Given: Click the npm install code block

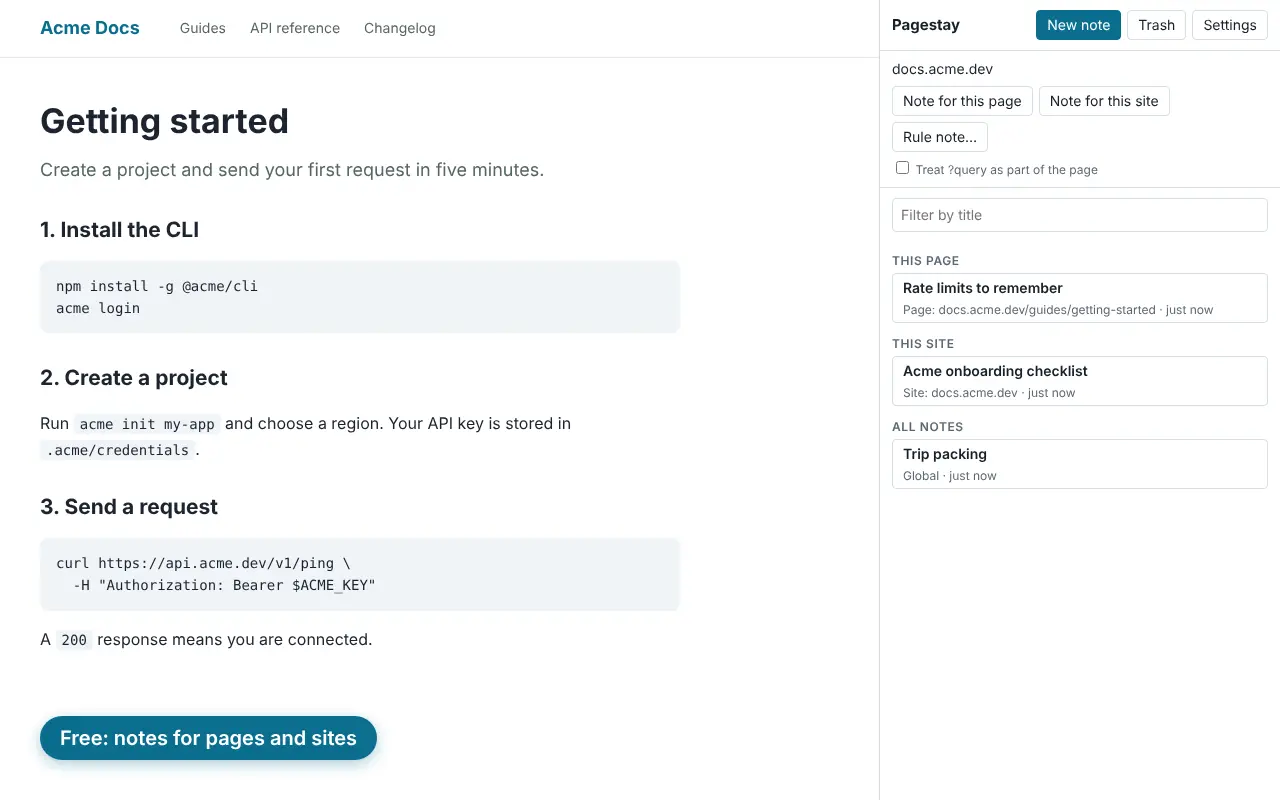Looking at the screenshot, I should (x=360, y=297).
